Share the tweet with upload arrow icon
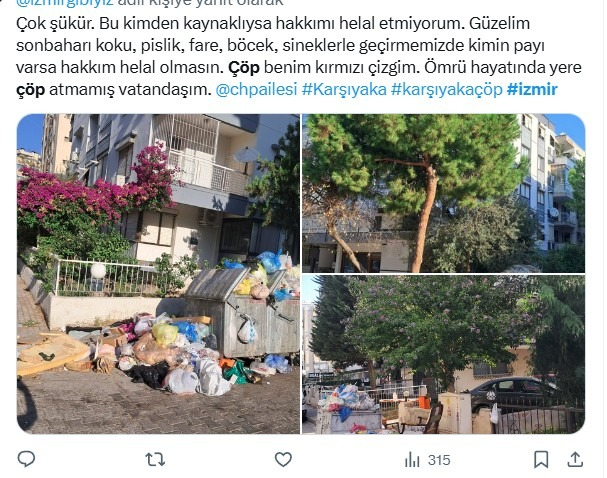The width and height of the screenshot is (607, 478). tap(575, 459)
